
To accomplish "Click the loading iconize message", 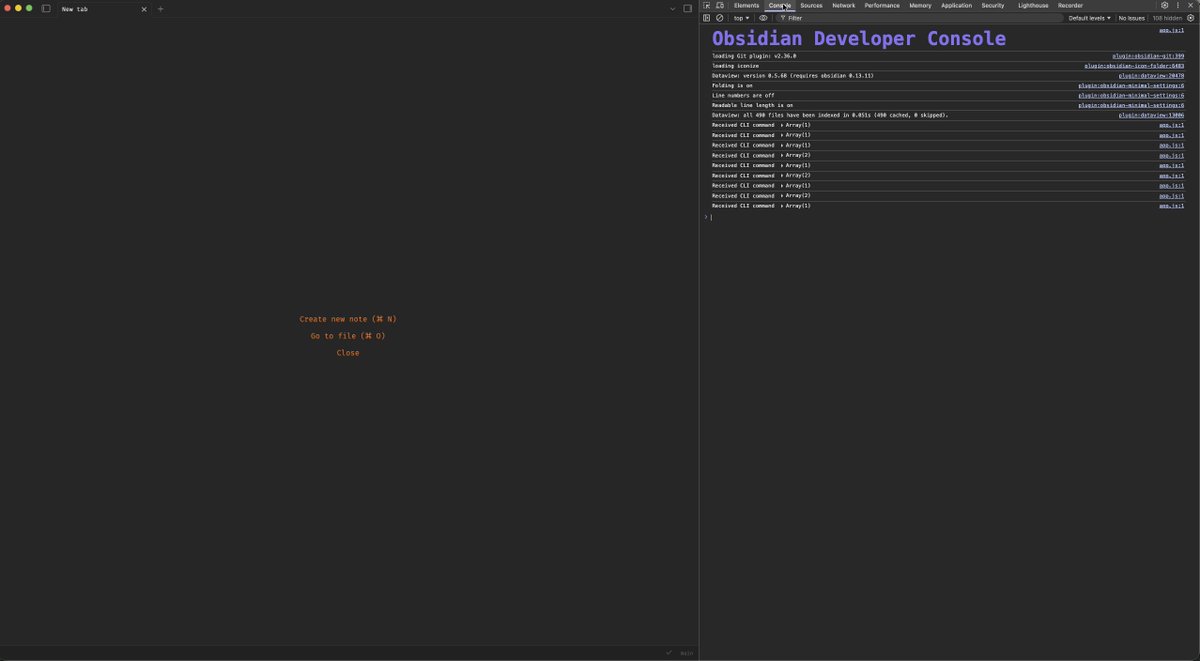I will (x=735, y=66).
